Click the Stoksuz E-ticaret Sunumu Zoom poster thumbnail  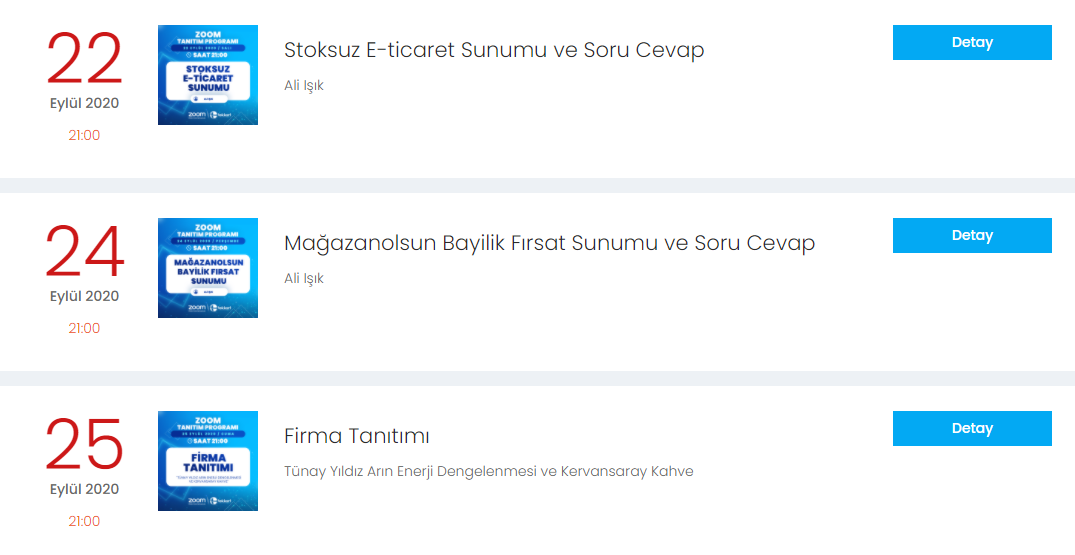click(208, 75)
